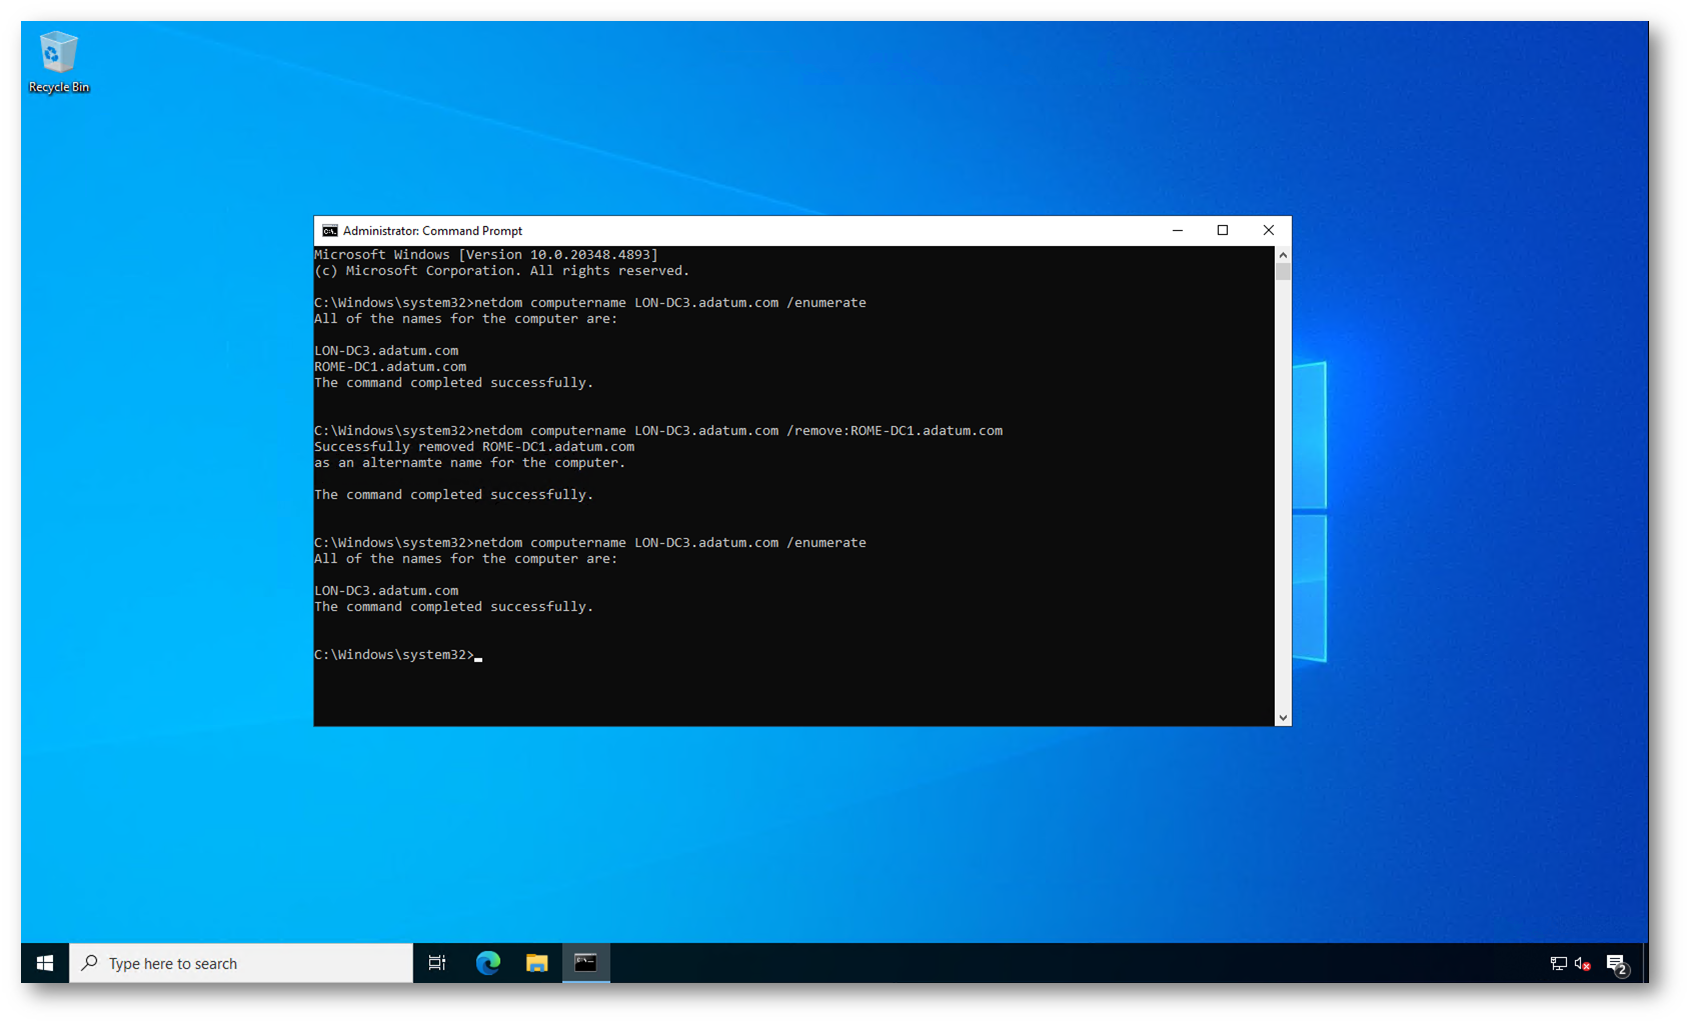Minimize the Command Prompt window

point(1177,231)
